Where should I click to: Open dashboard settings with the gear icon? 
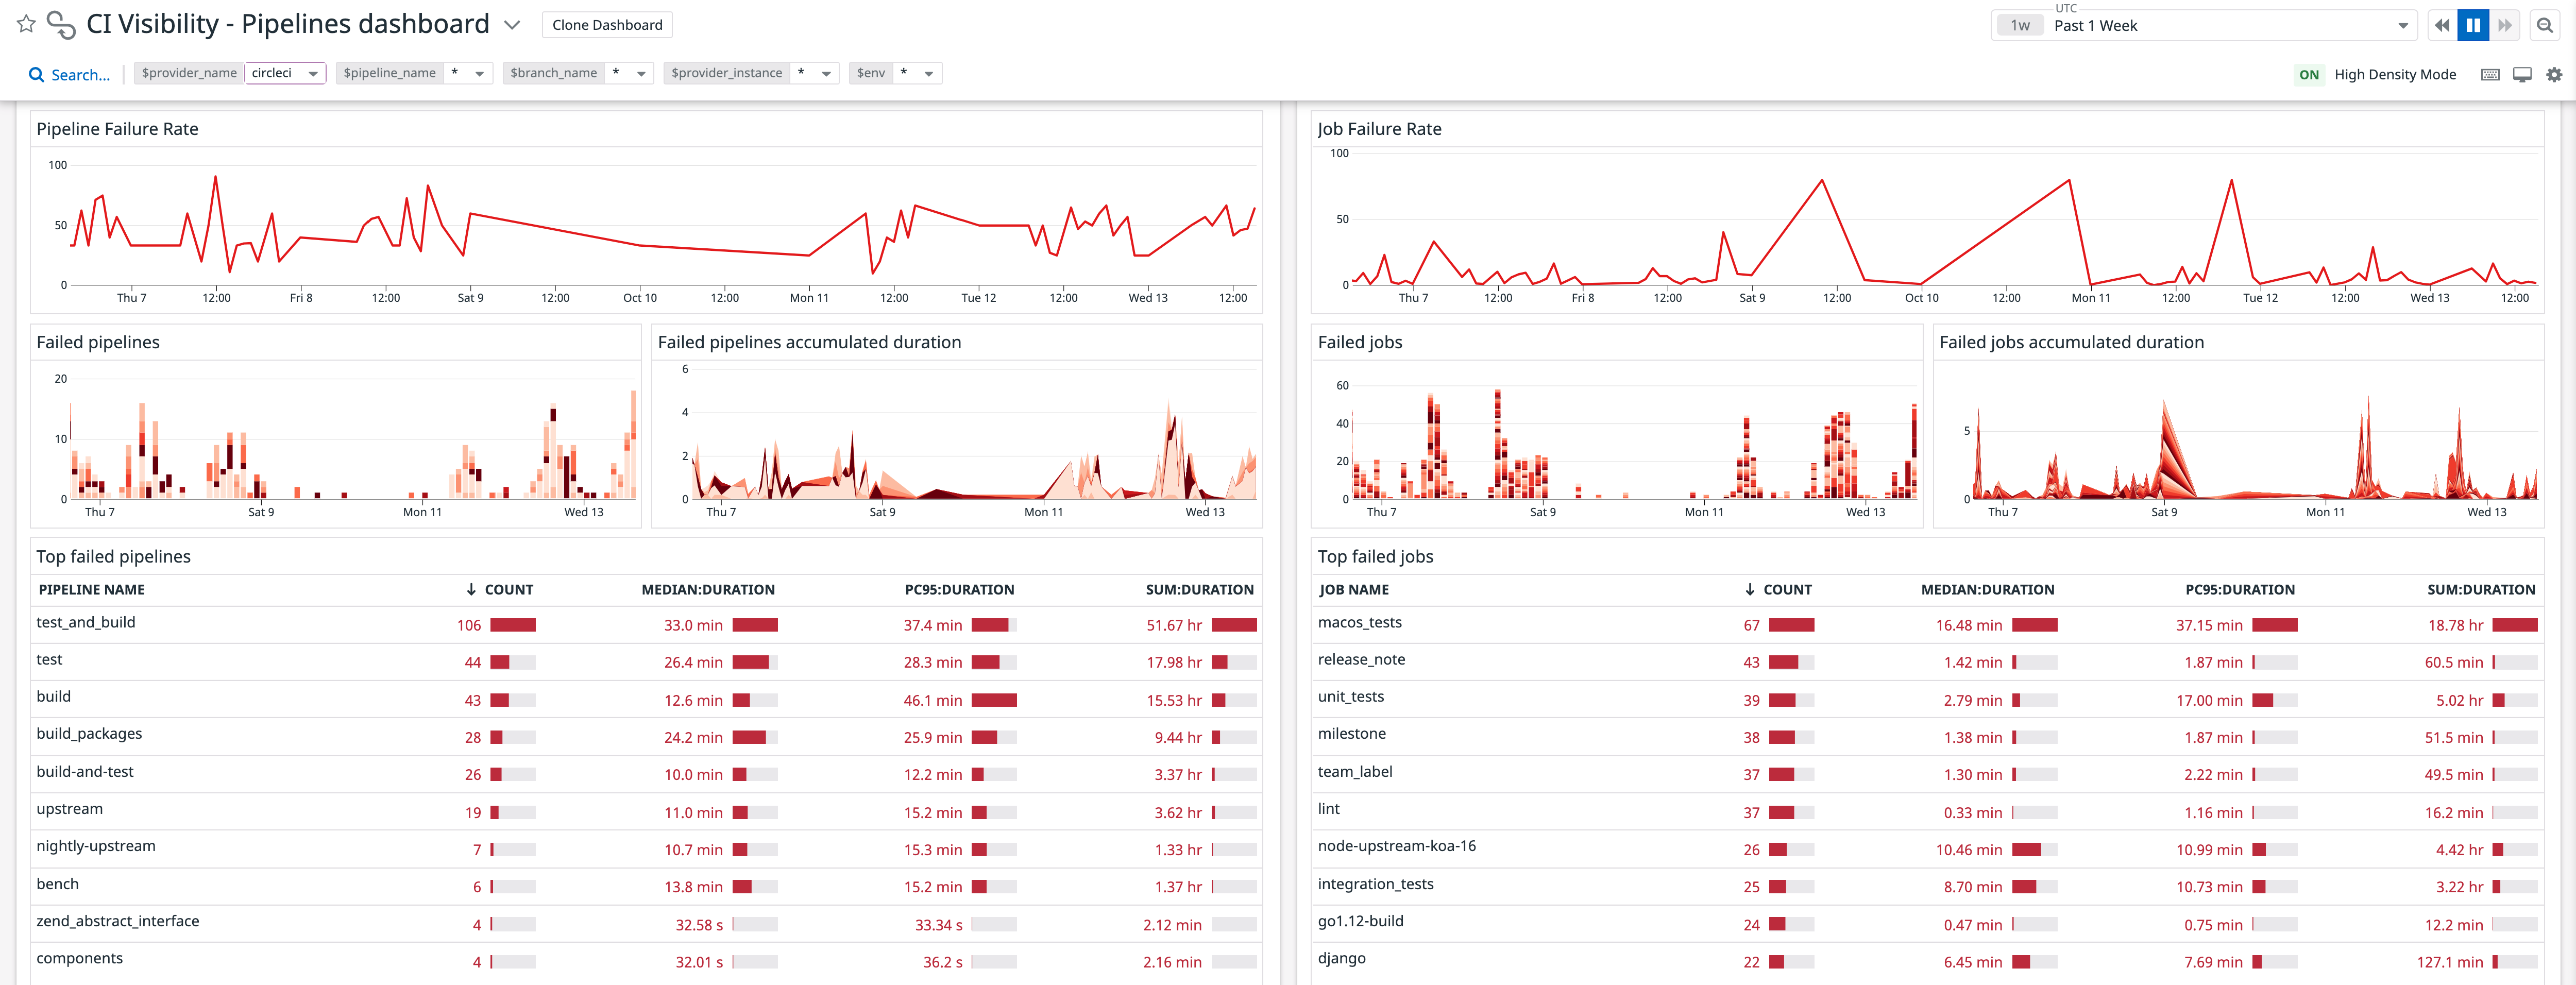point(2555,74)
